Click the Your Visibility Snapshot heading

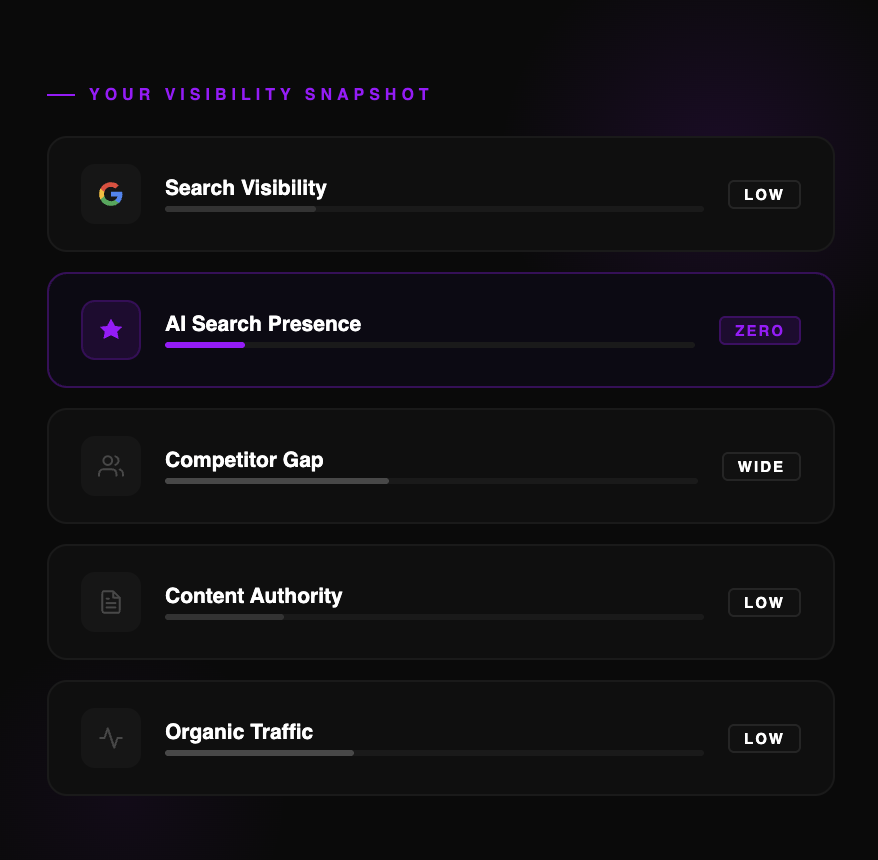tap(260, 95)
